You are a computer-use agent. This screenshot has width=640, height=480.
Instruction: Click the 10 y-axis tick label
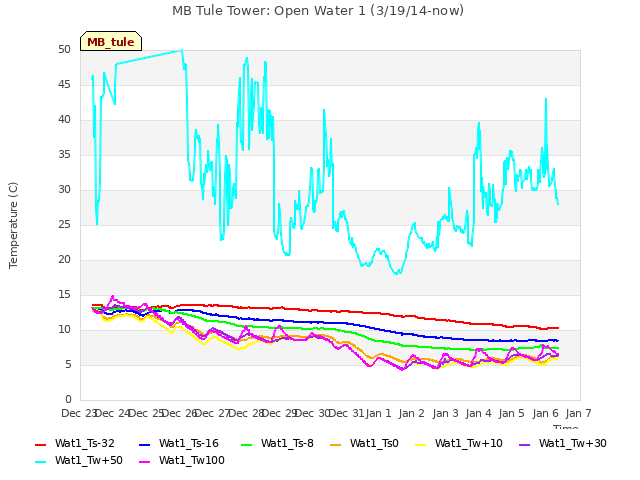pos(64,329)
